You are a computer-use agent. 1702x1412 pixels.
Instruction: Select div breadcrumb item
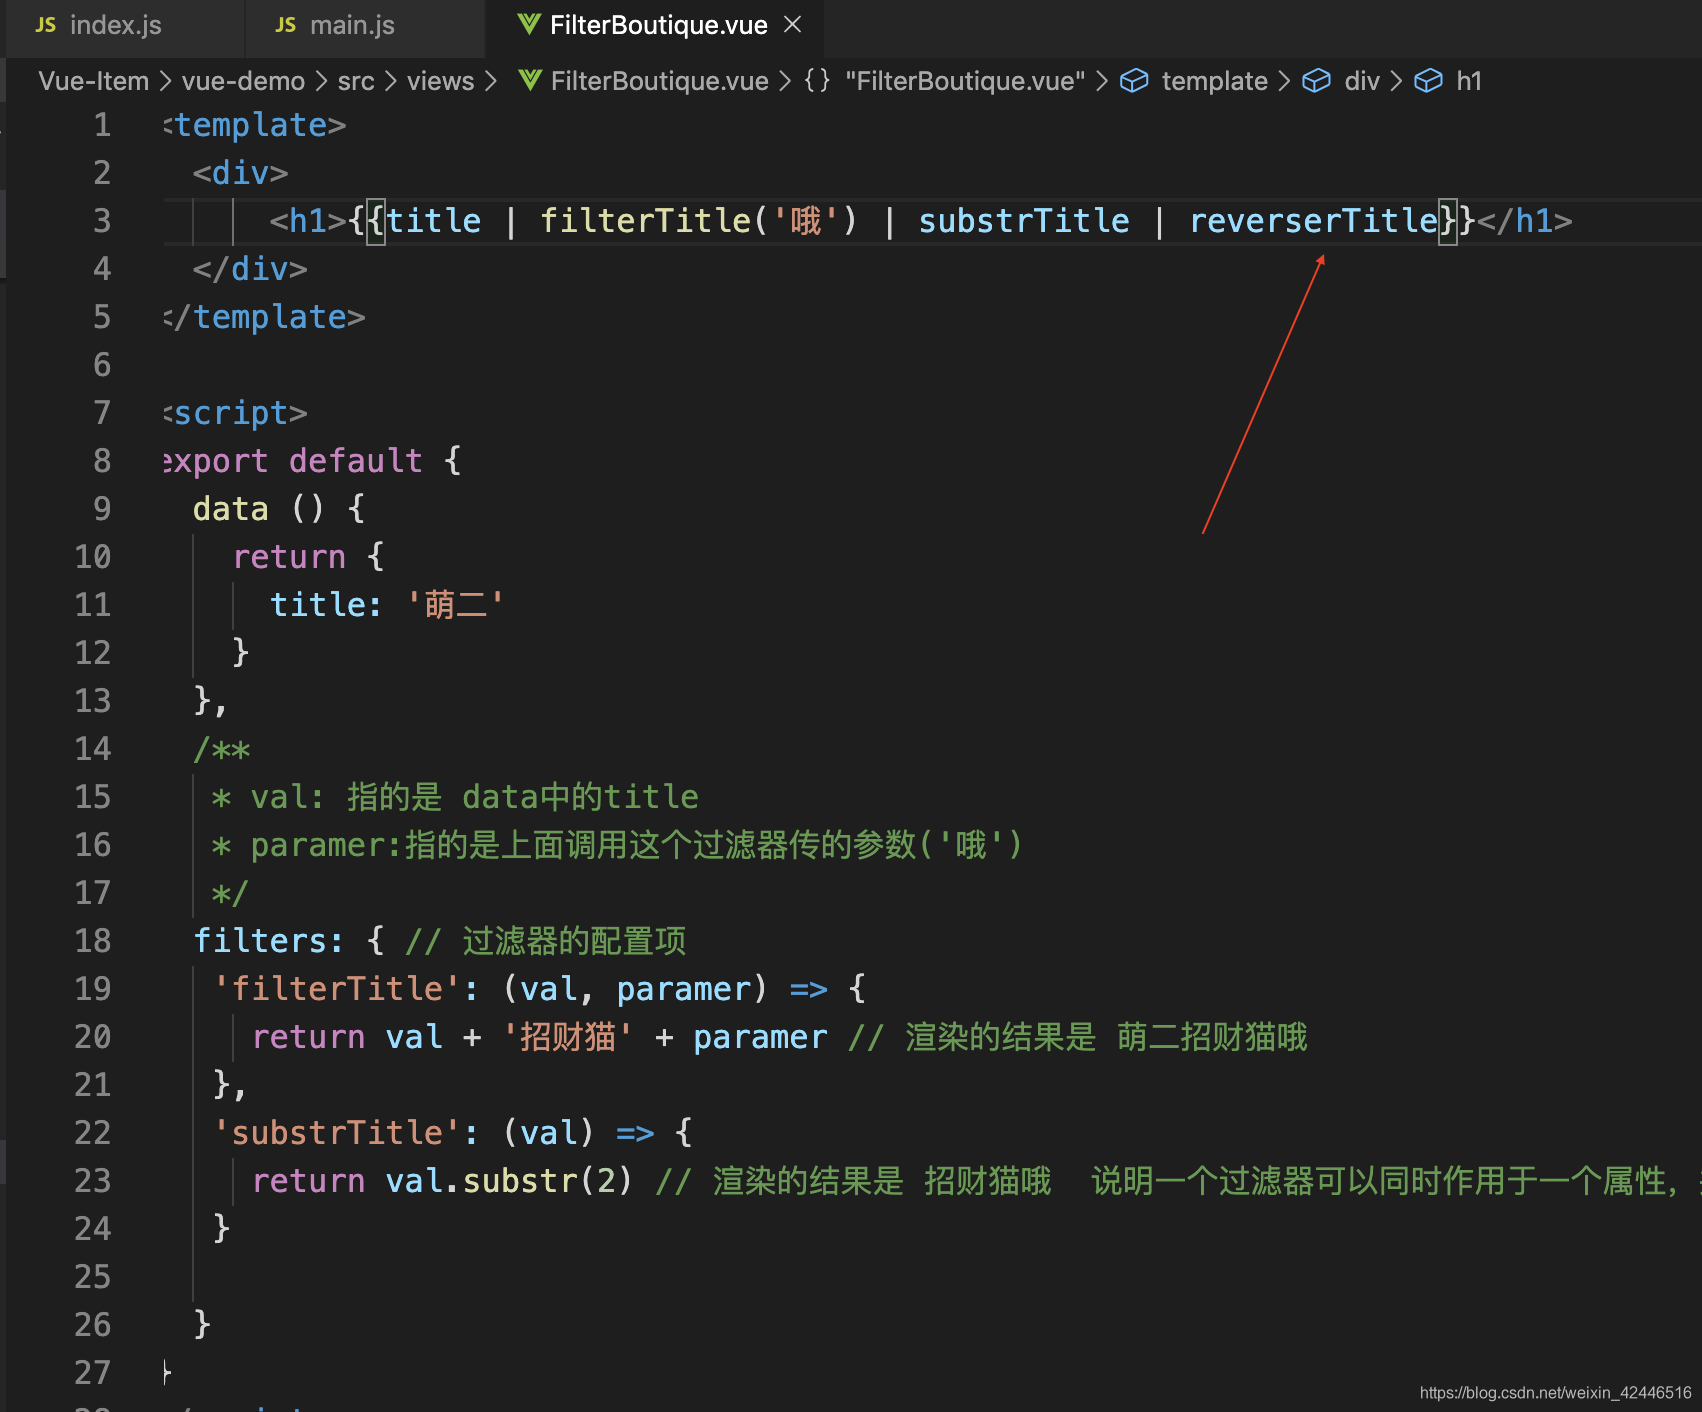point(1362,81)
